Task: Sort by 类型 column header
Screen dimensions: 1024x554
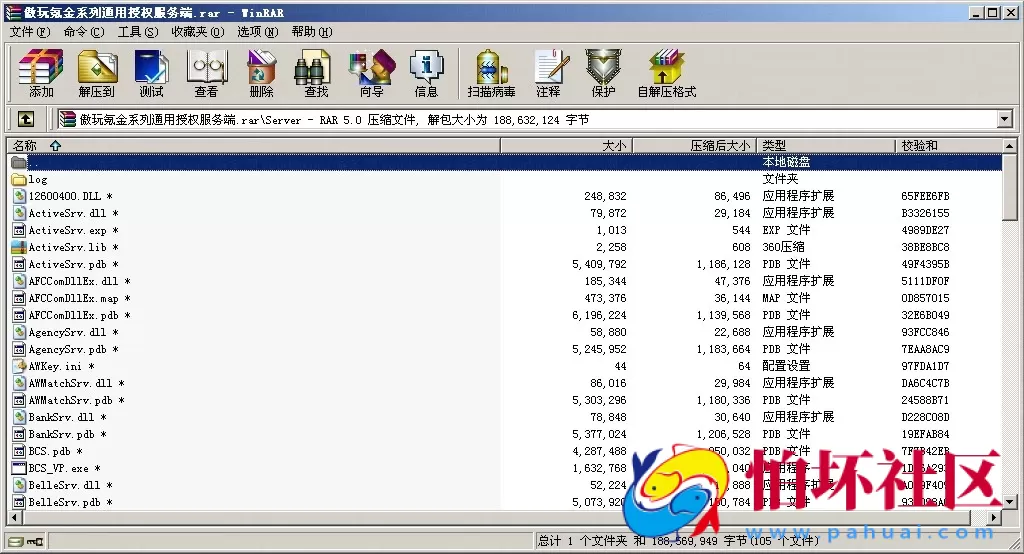Action: (x=825, y=146)
